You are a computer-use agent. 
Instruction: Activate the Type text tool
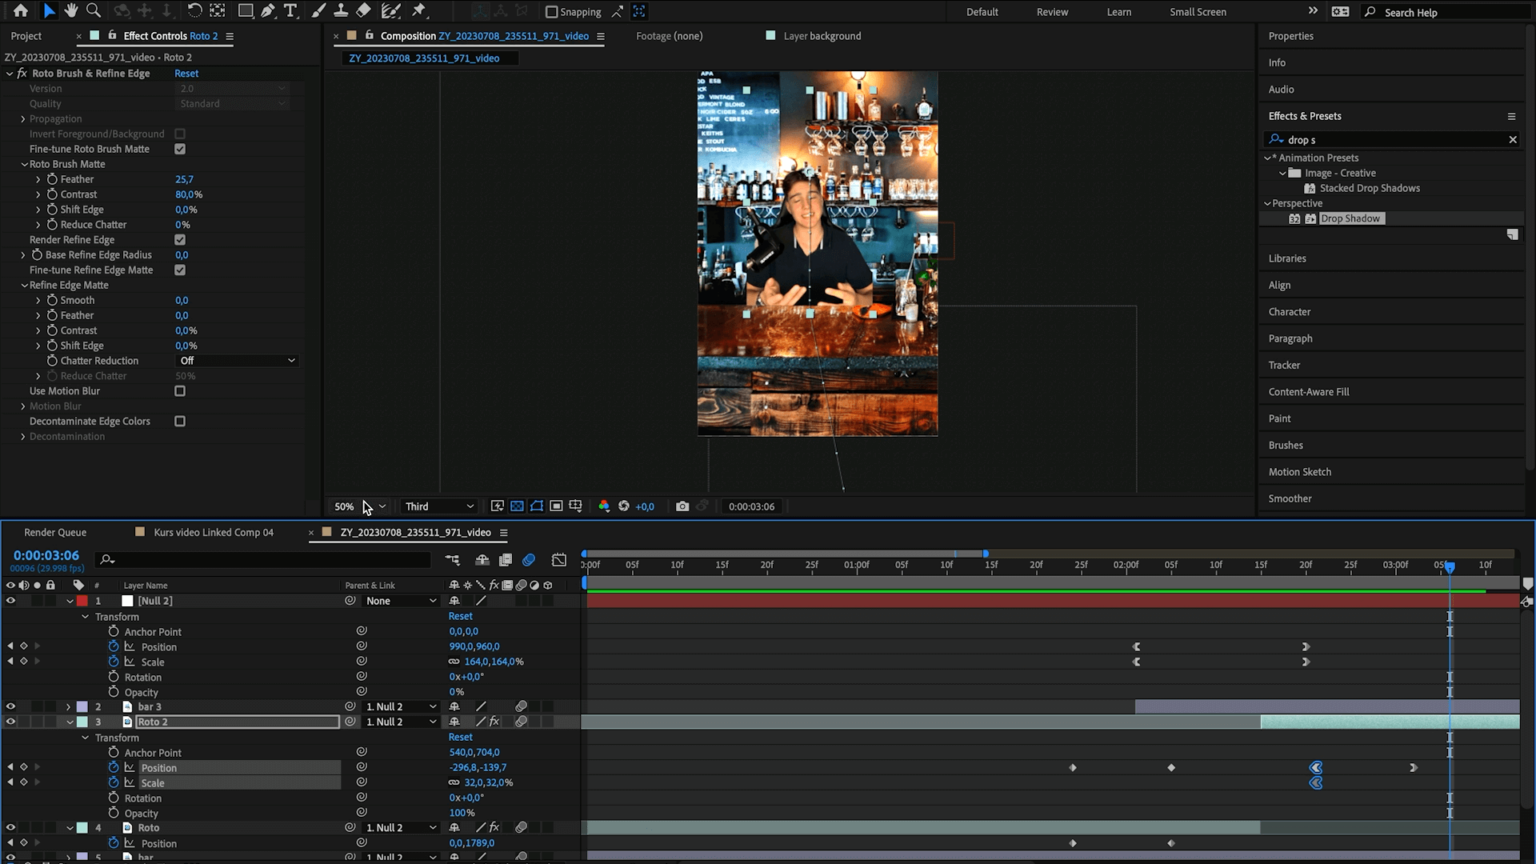point(291,11)
